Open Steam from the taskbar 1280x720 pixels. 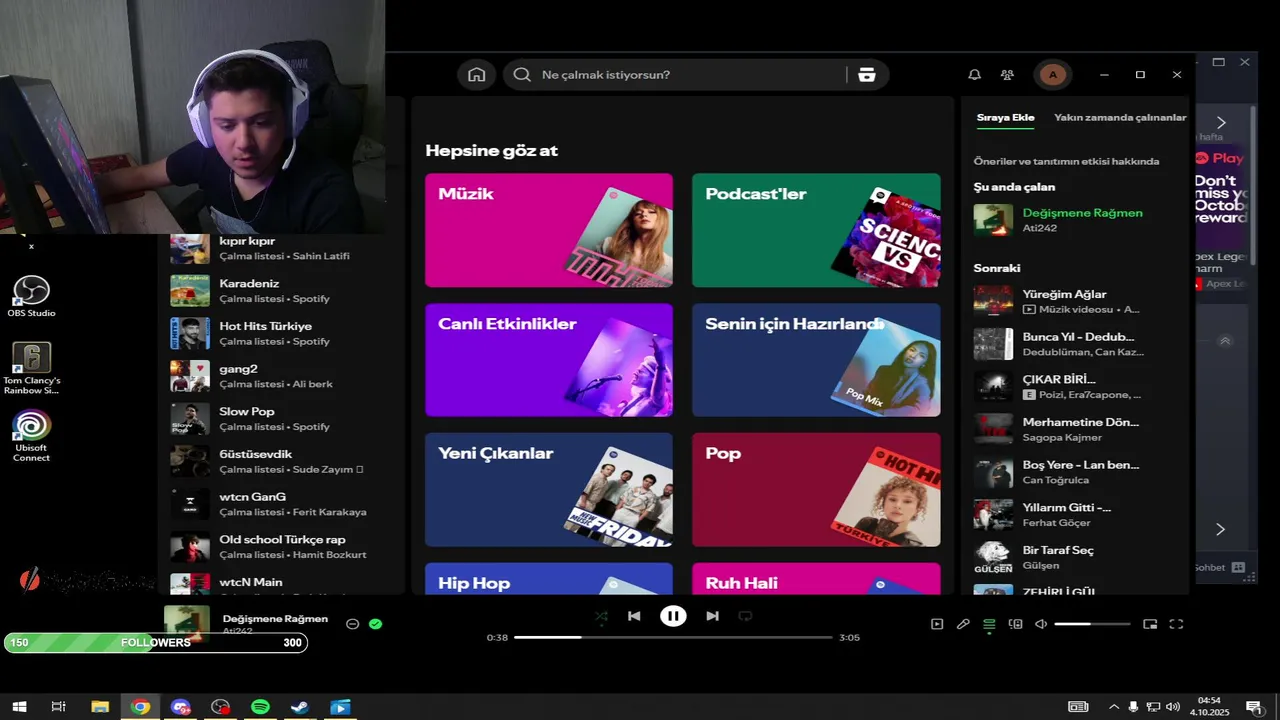299,707
